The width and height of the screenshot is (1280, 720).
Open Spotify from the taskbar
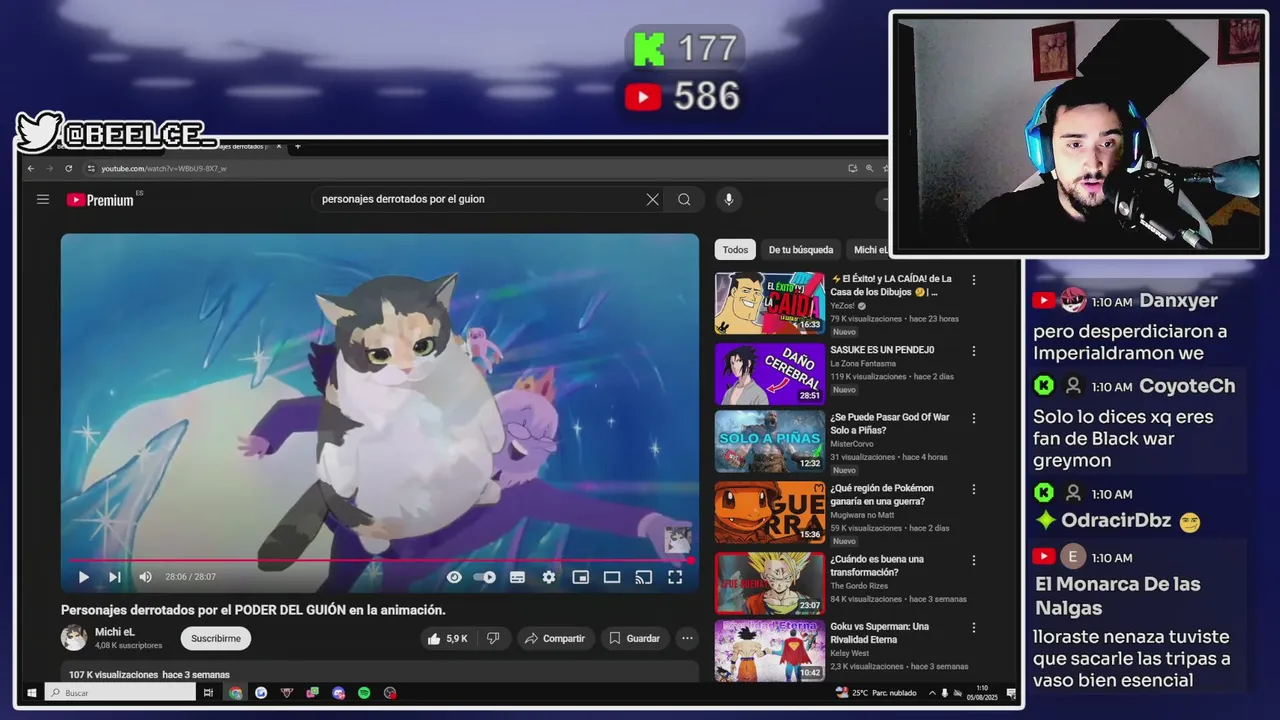tap(364, 693)
